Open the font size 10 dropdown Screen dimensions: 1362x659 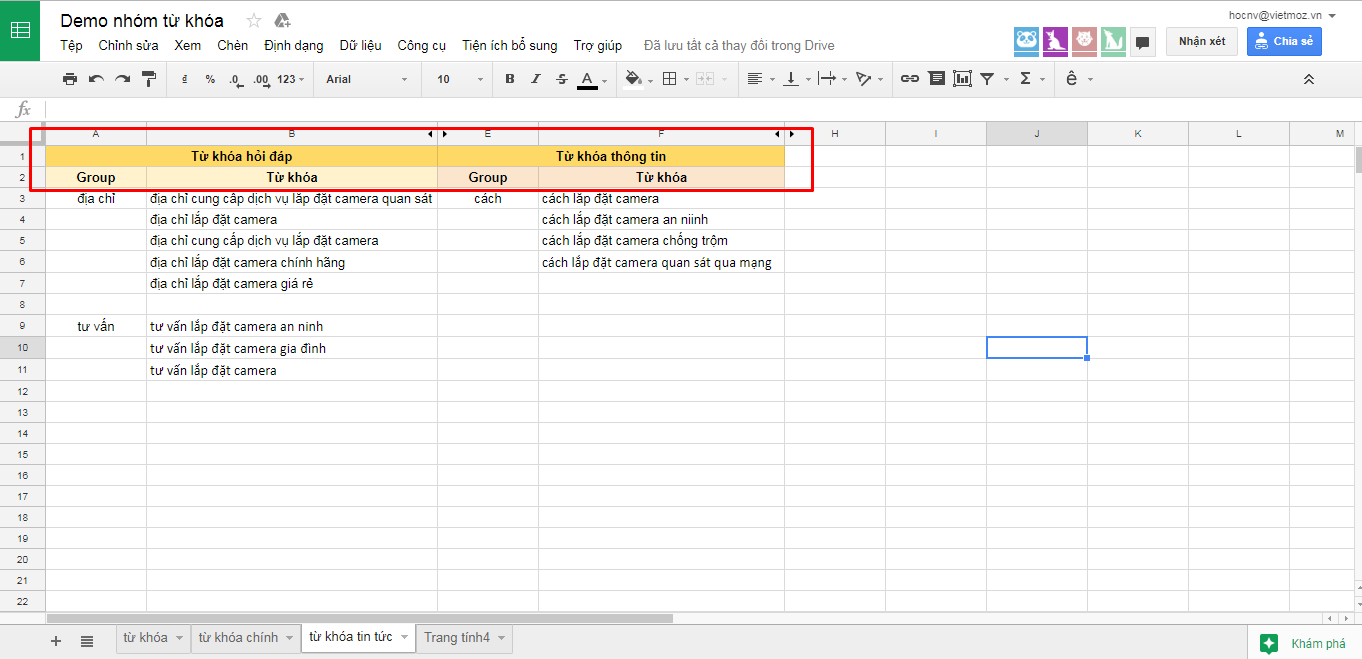460,79
